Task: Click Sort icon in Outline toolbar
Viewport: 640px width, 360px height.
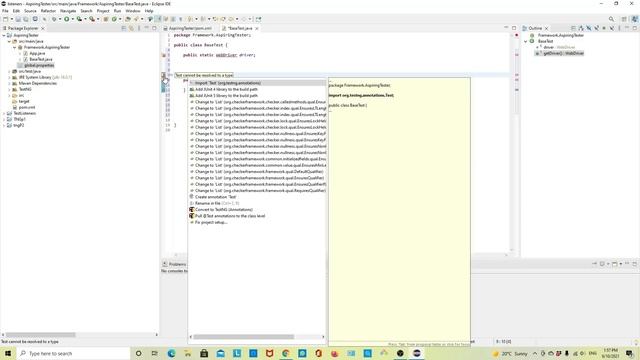Action: point(581,28)
